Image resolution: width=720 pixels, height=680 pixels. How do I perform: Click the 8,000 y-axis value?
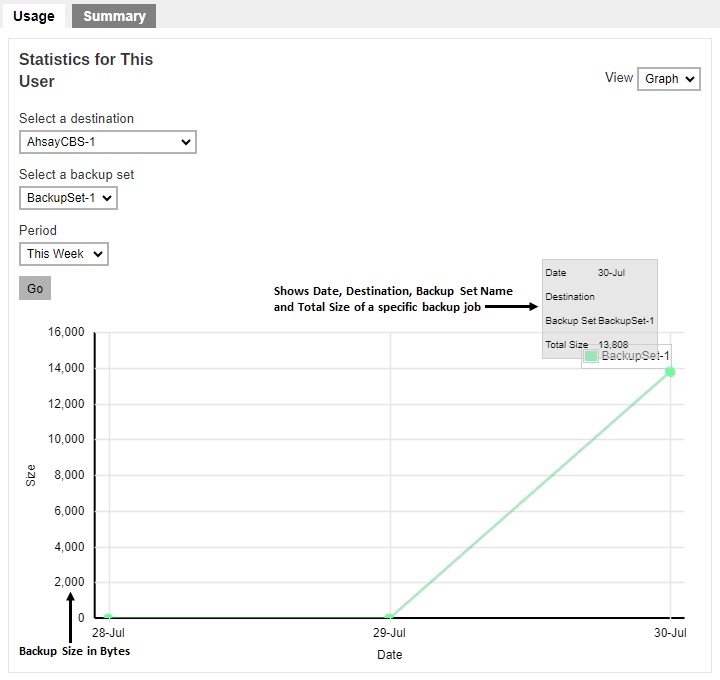69,475
